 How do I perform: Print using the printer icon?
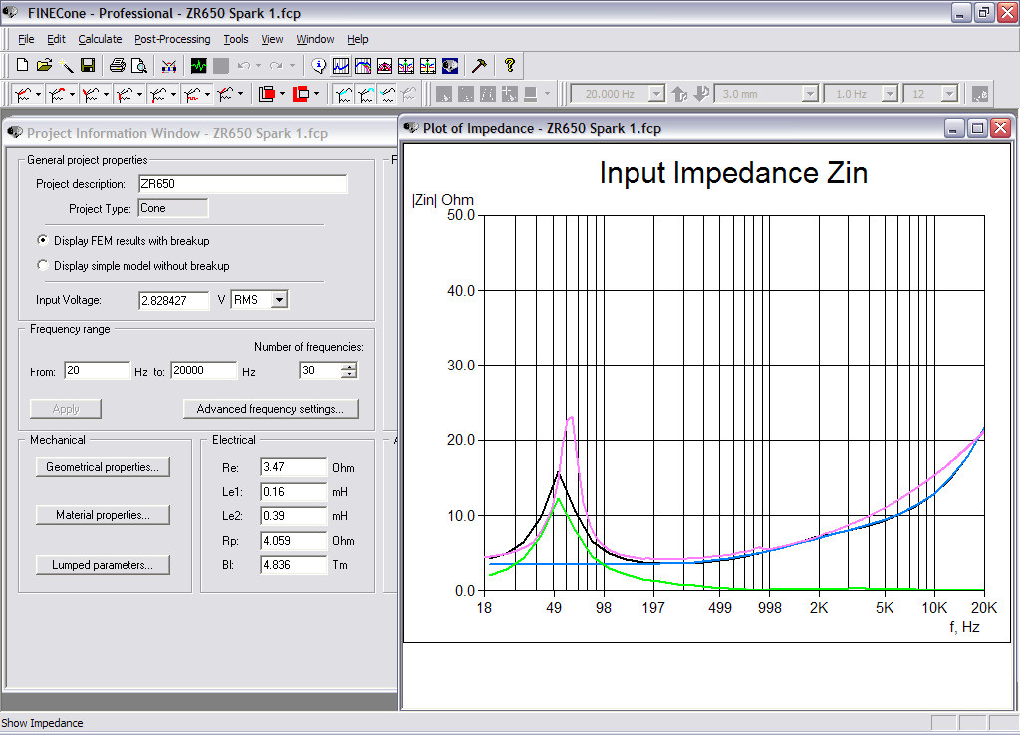pyautogui.click(x=118, y=65)
